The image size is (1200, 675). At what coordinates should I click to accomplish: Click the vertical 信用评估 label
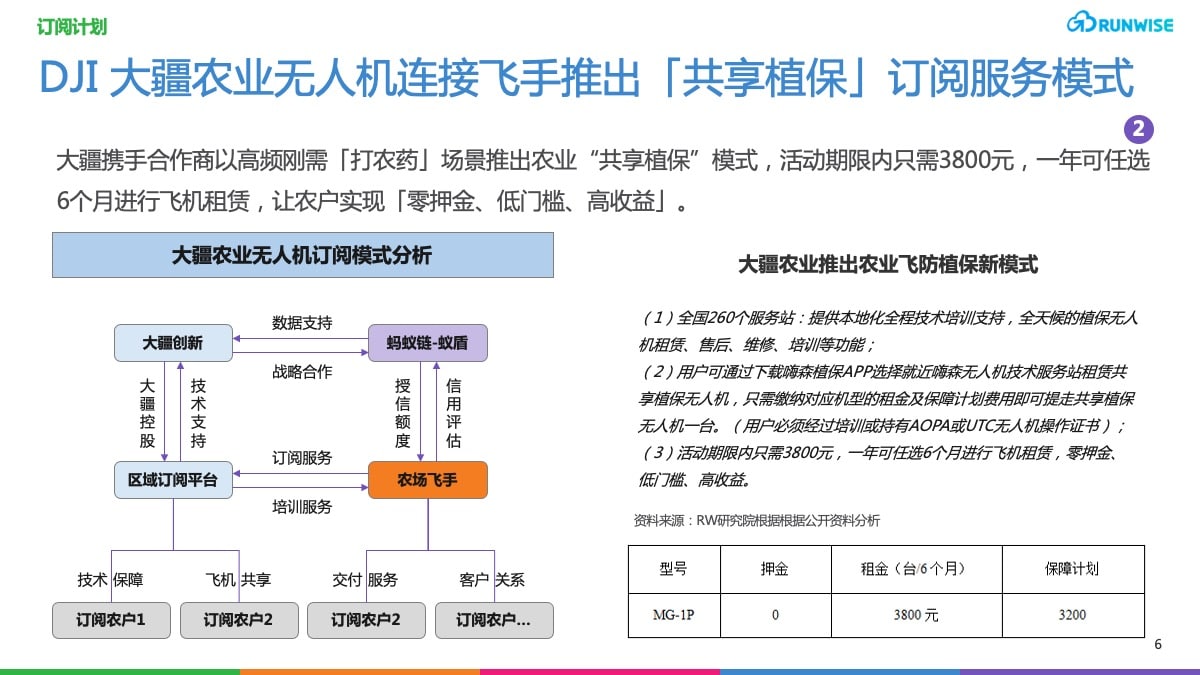click(453, 412)
